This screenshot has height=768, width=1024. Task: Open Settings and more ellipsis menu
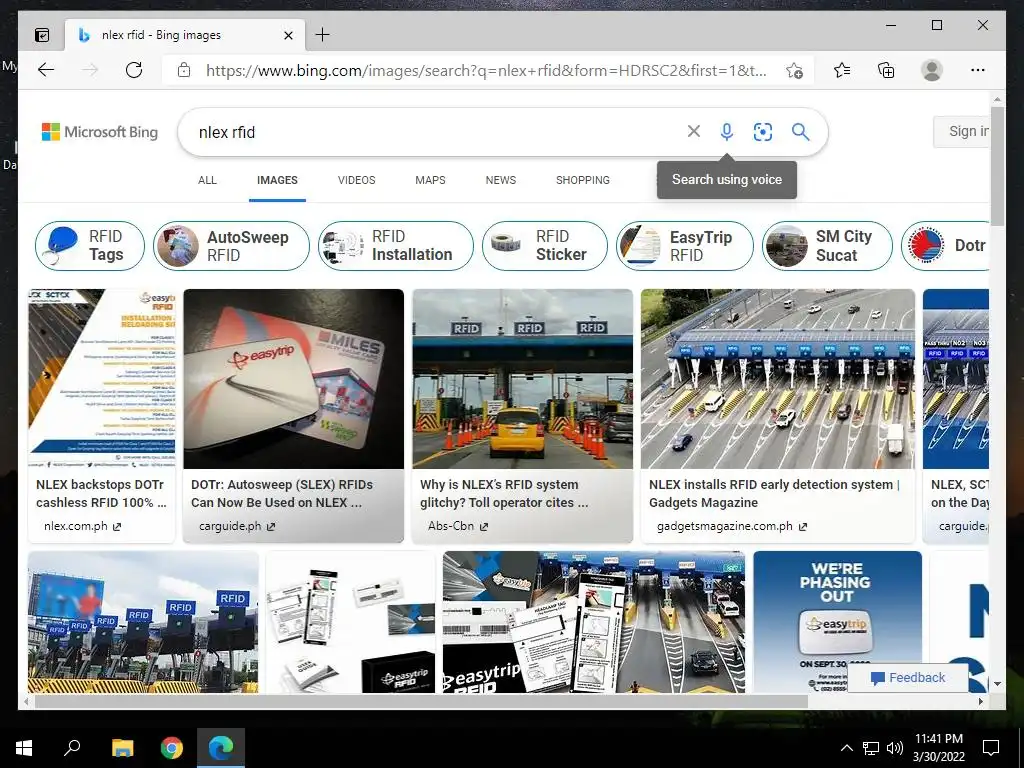click(x=978, y=70)
